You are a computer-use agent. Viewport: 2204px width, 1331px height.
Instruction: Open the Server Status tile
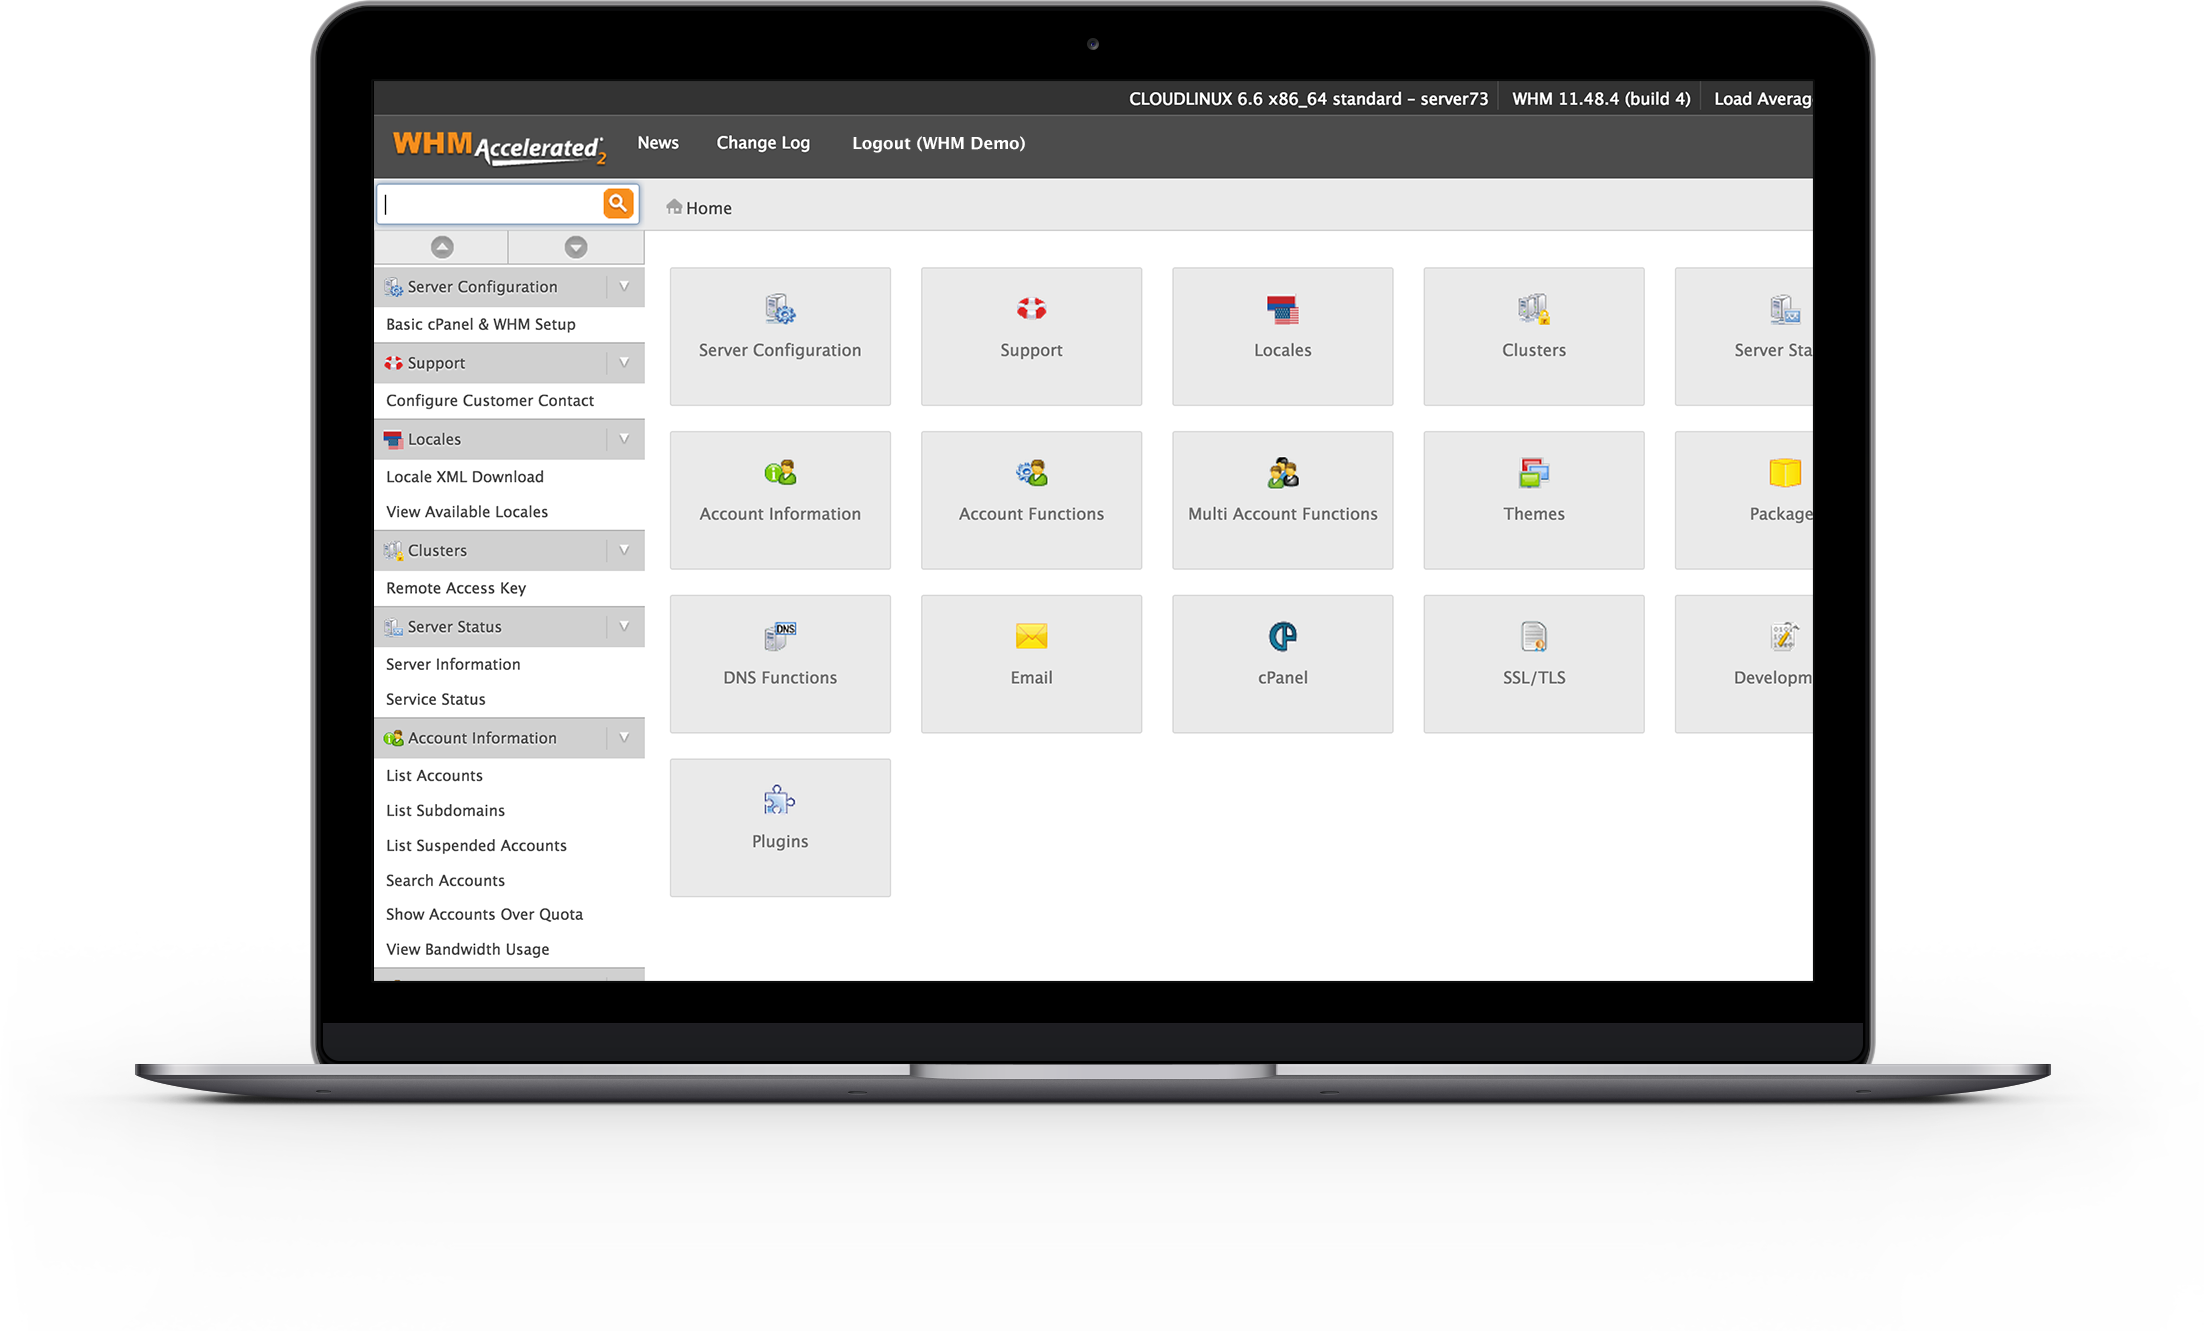pos(1743,336)
